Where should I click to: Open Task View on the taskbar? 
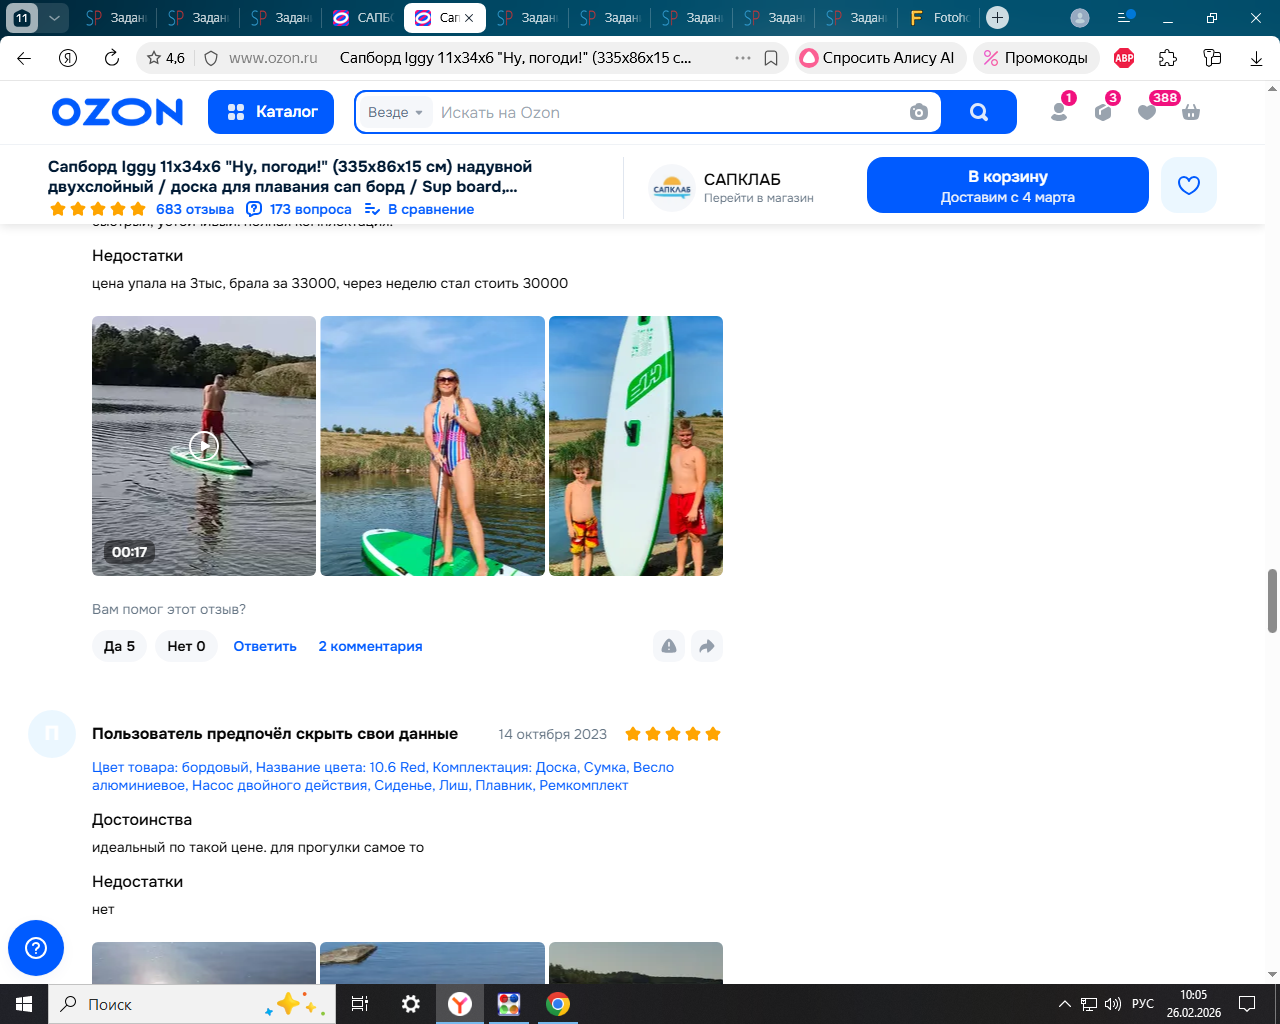(x=360, y=1004)
